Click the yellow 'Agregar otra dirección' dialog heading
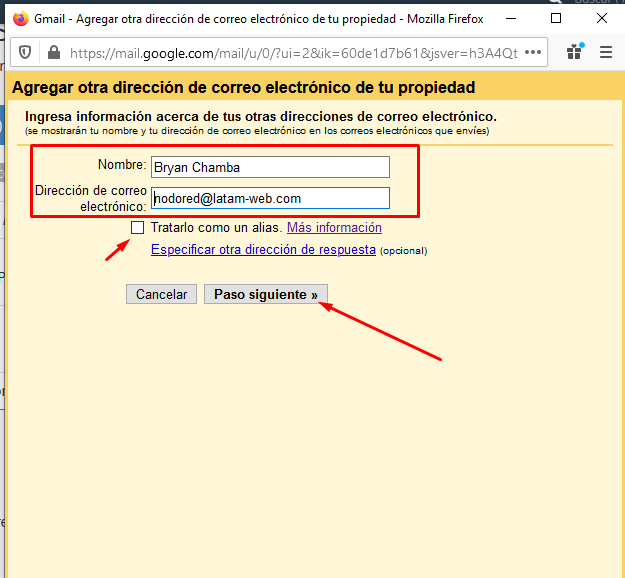Image resolution: width=625 pixels, height=578 pixels. 242,88
